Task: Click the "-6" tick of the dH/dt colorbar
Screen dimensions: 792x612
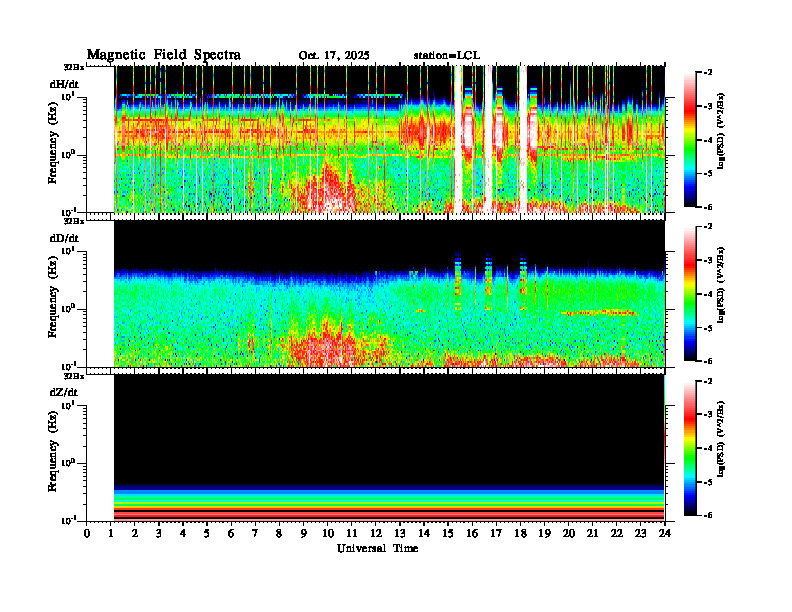Action: [x=708, y=207]
